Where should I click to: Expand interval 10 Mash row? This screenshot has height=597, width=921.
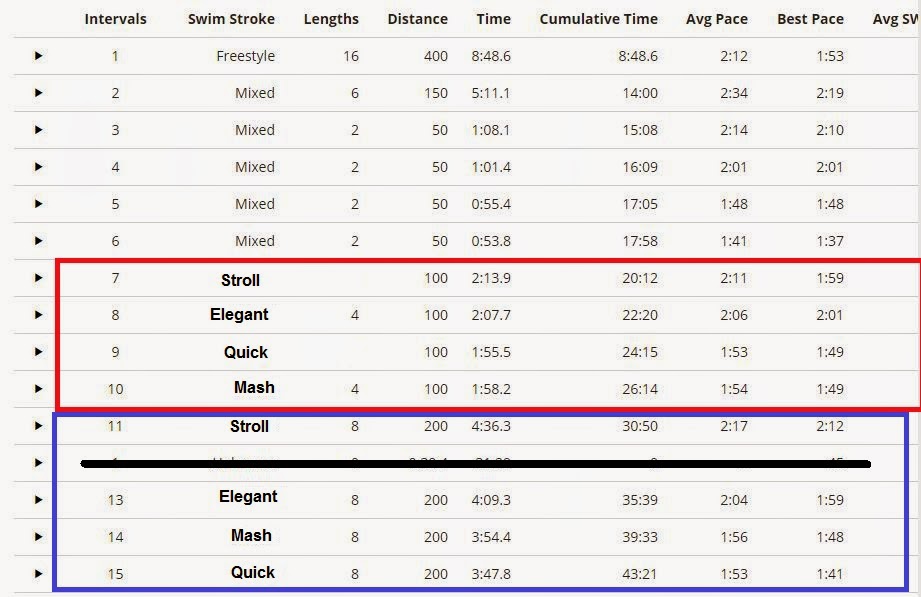(38, 389)
